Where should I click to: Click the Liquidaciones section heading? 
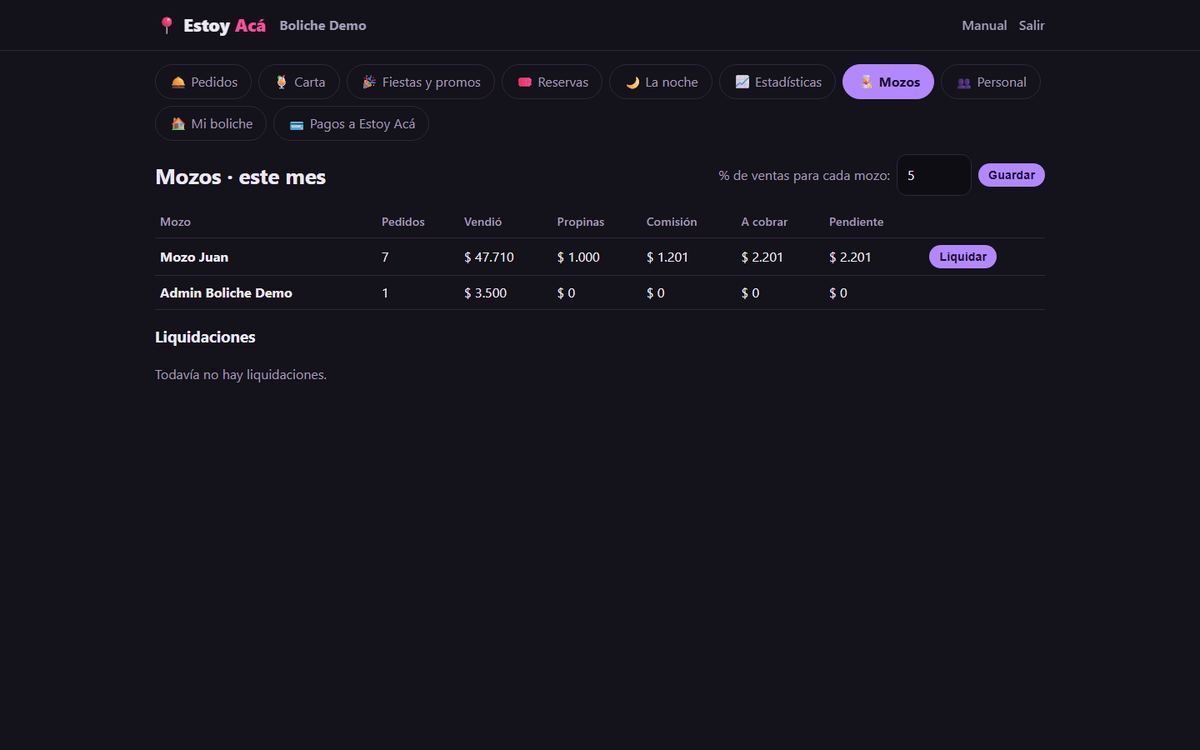(205, 337)
